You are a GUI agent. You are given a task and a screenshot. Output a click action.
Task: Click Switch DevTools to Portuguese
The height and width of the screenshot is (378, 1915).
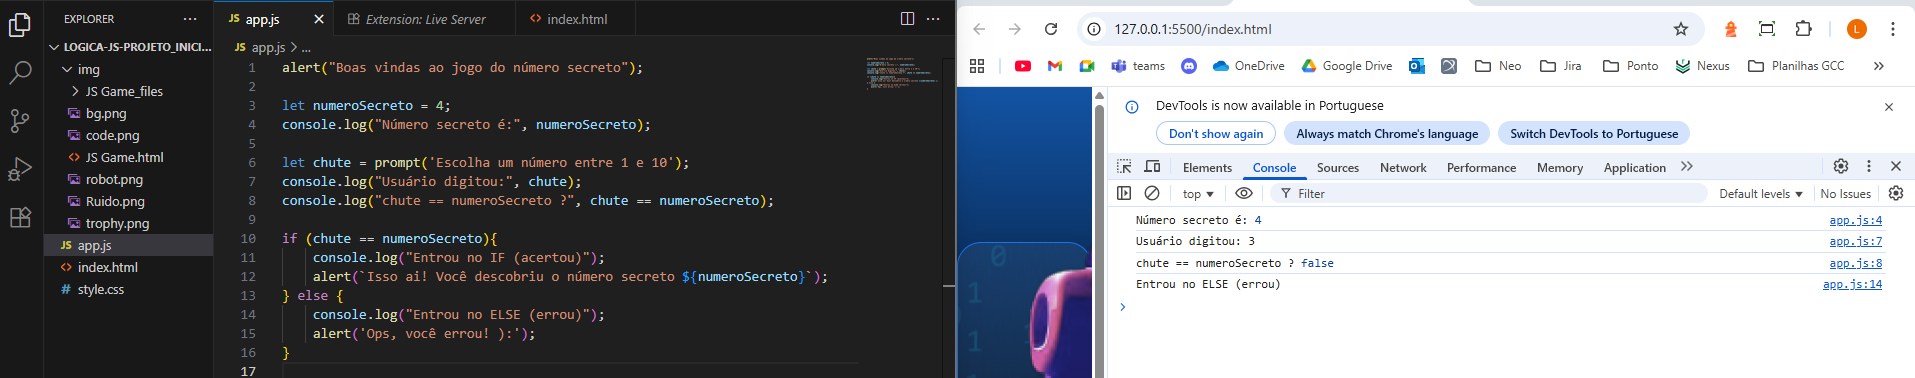tap(1594, 133)
